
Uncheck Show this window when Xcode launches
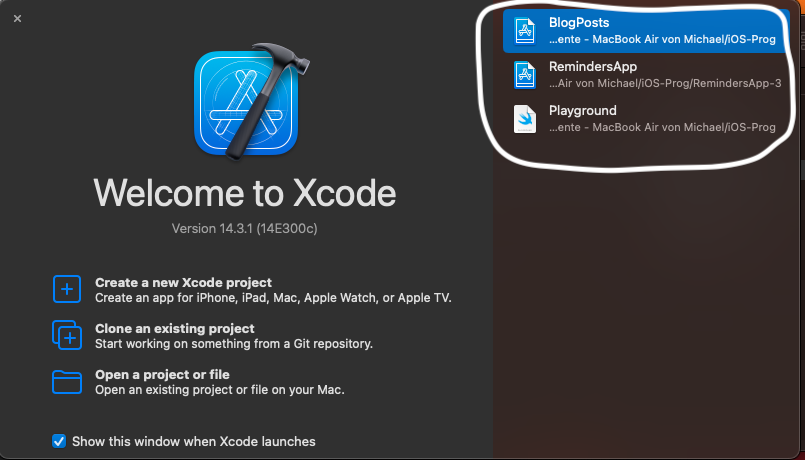click(x=59, y=441)
